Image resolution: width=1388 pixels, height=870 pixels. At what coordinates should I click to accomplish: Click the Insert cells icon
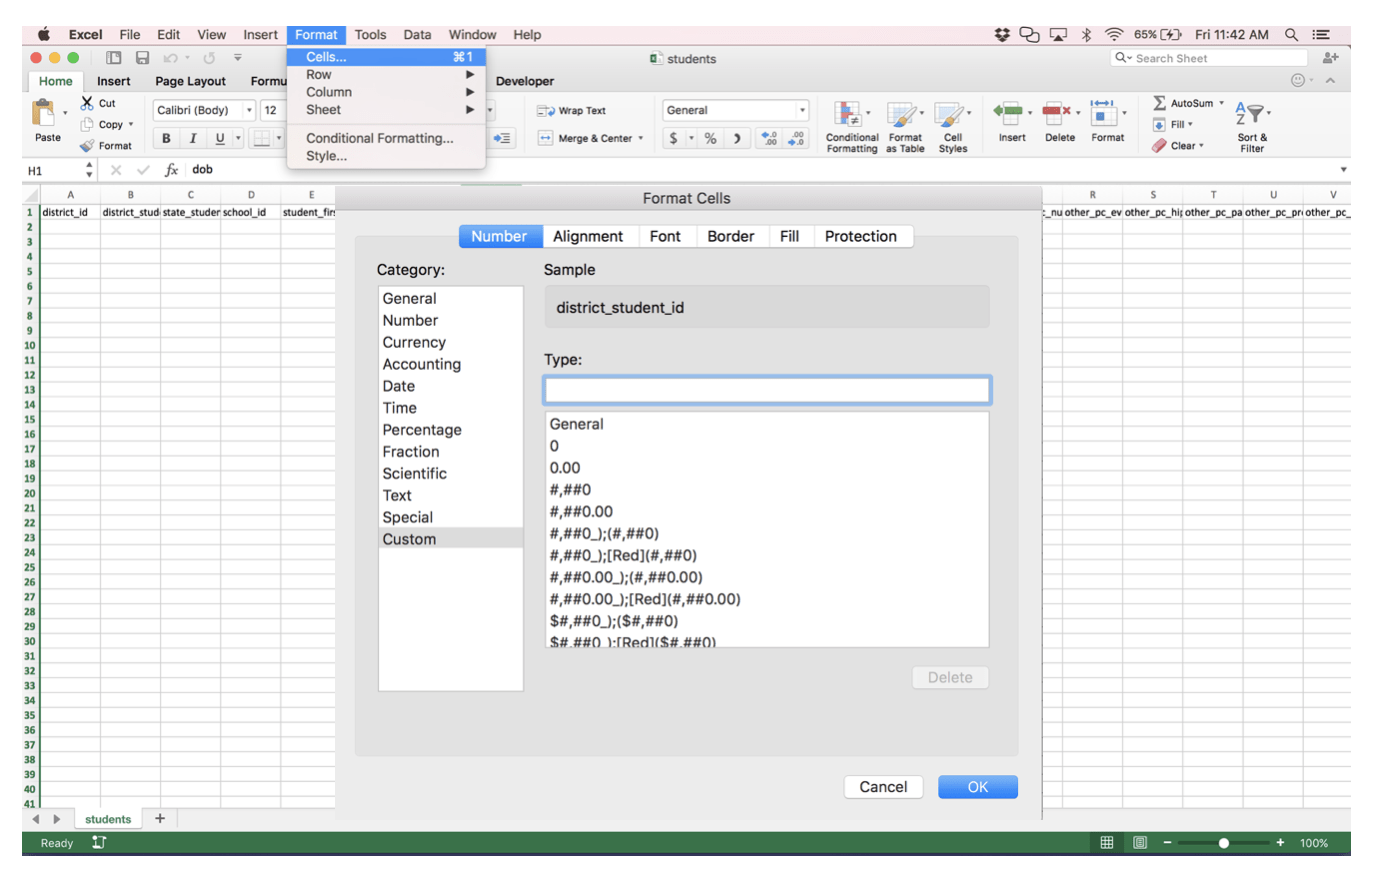pos(1008,113)
